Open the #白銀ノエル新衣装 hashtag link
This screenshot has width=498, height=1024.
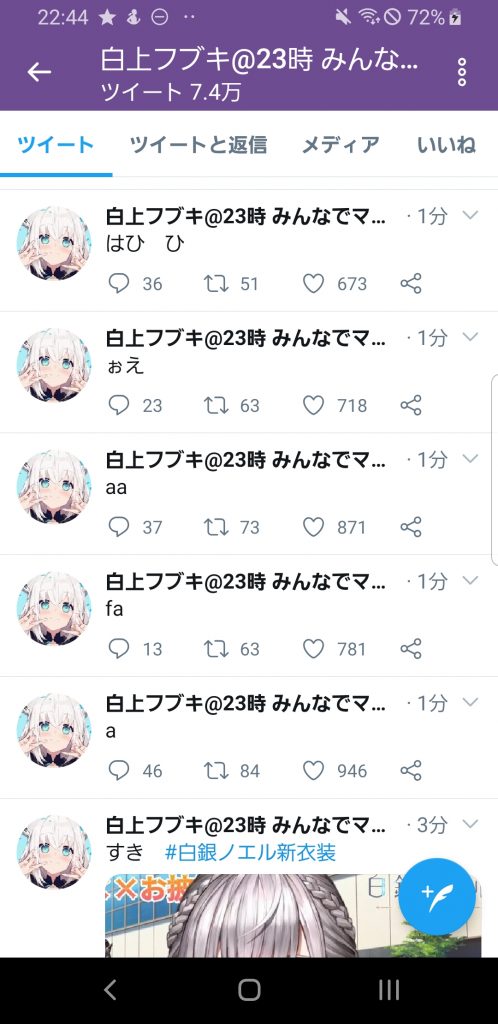251,852
